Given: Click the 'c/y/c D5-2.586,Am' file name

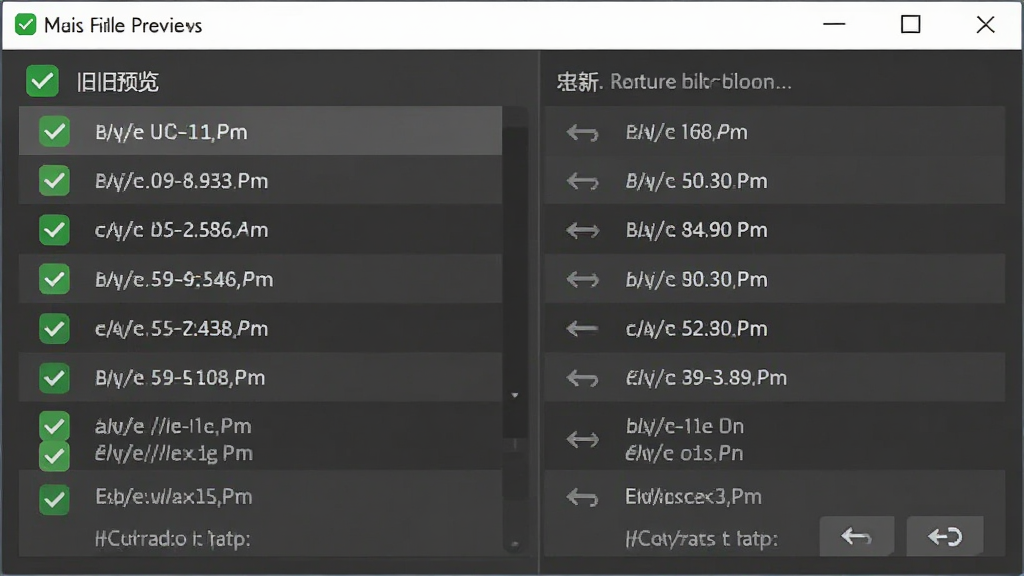Looking at the screenshot, I should (182, 230).
